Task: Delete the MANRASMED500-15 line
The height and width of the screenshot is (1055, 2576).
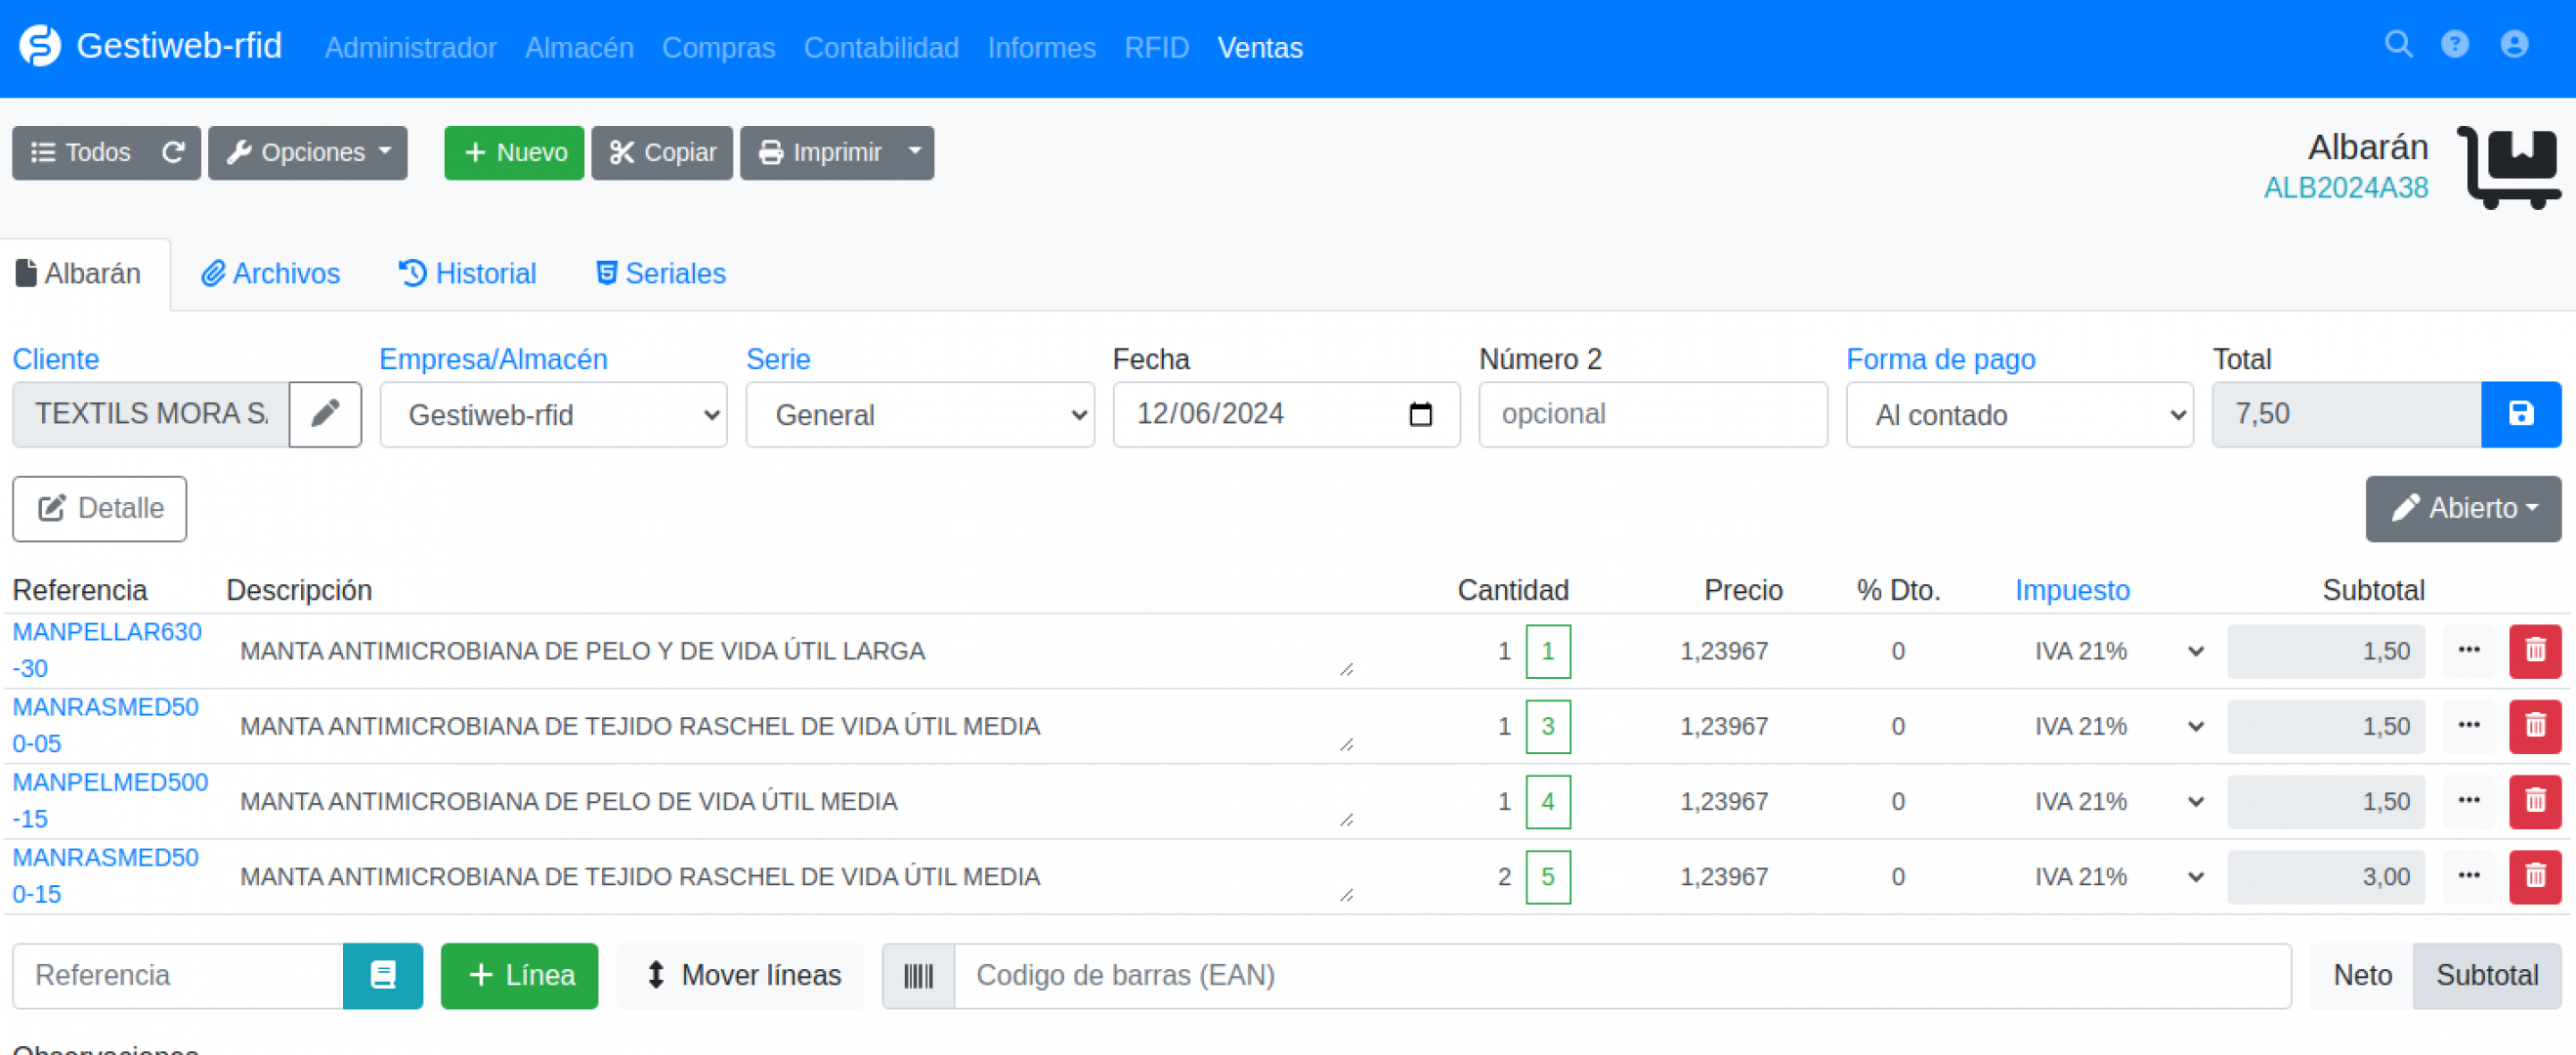Action: click(x=2535, y=877)
